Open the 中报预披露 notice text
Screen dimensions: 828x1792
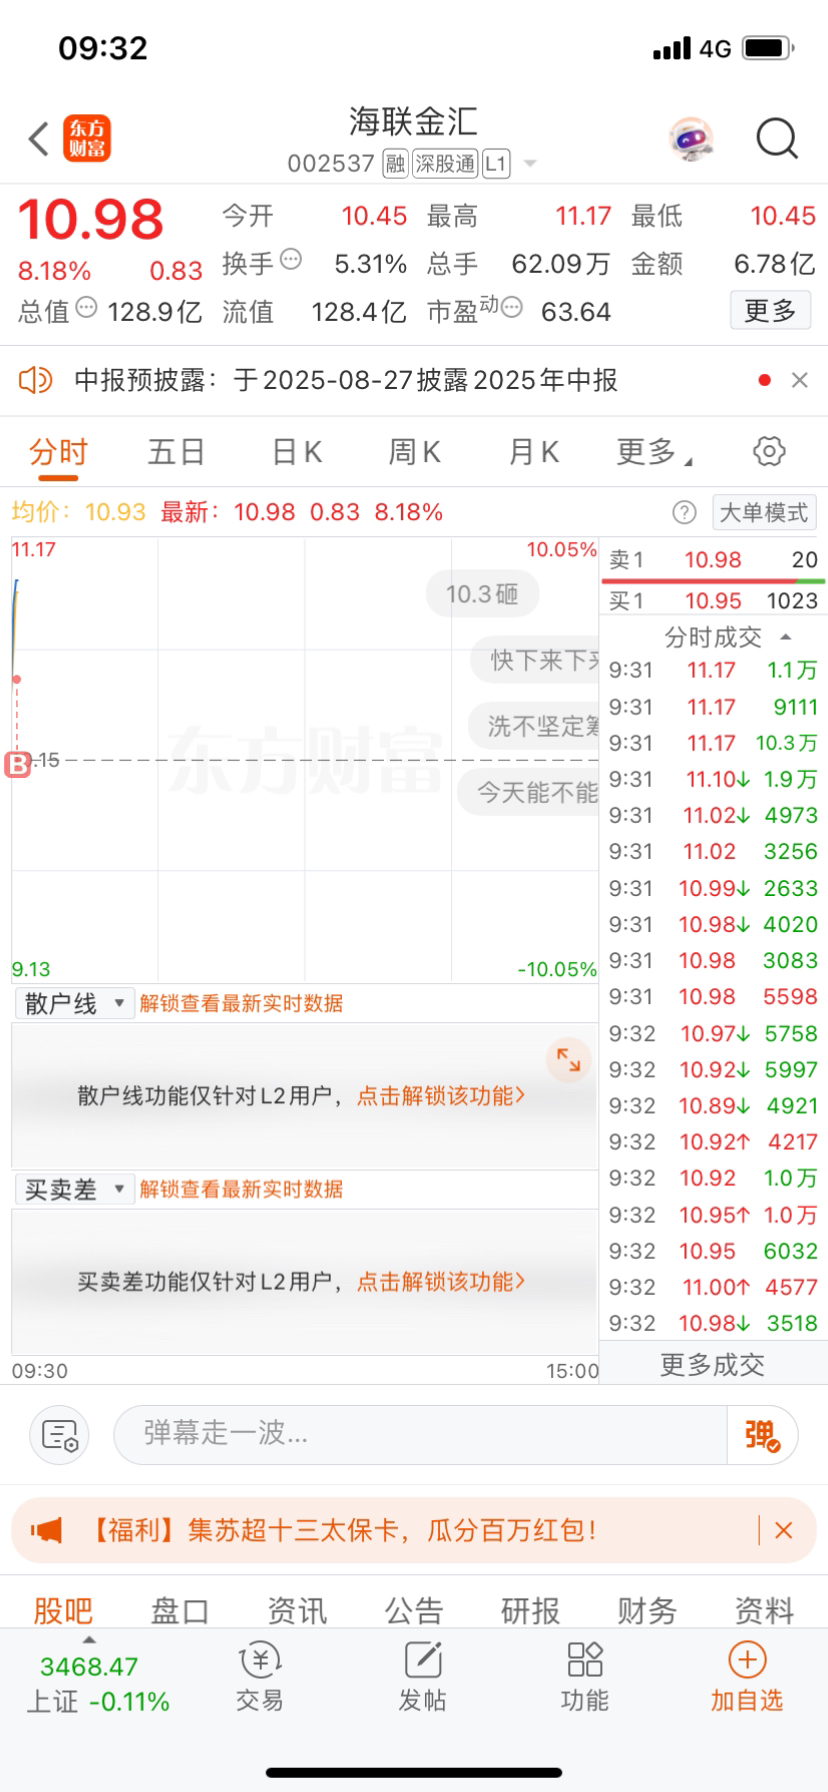(346, 380)
